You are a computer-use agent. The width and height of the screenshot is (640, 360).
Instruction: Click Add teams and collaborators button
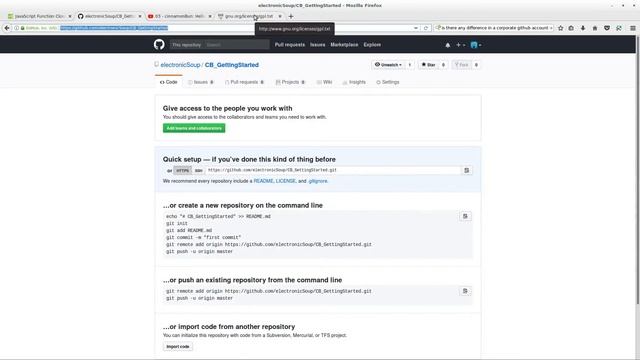tap(194, 128)
